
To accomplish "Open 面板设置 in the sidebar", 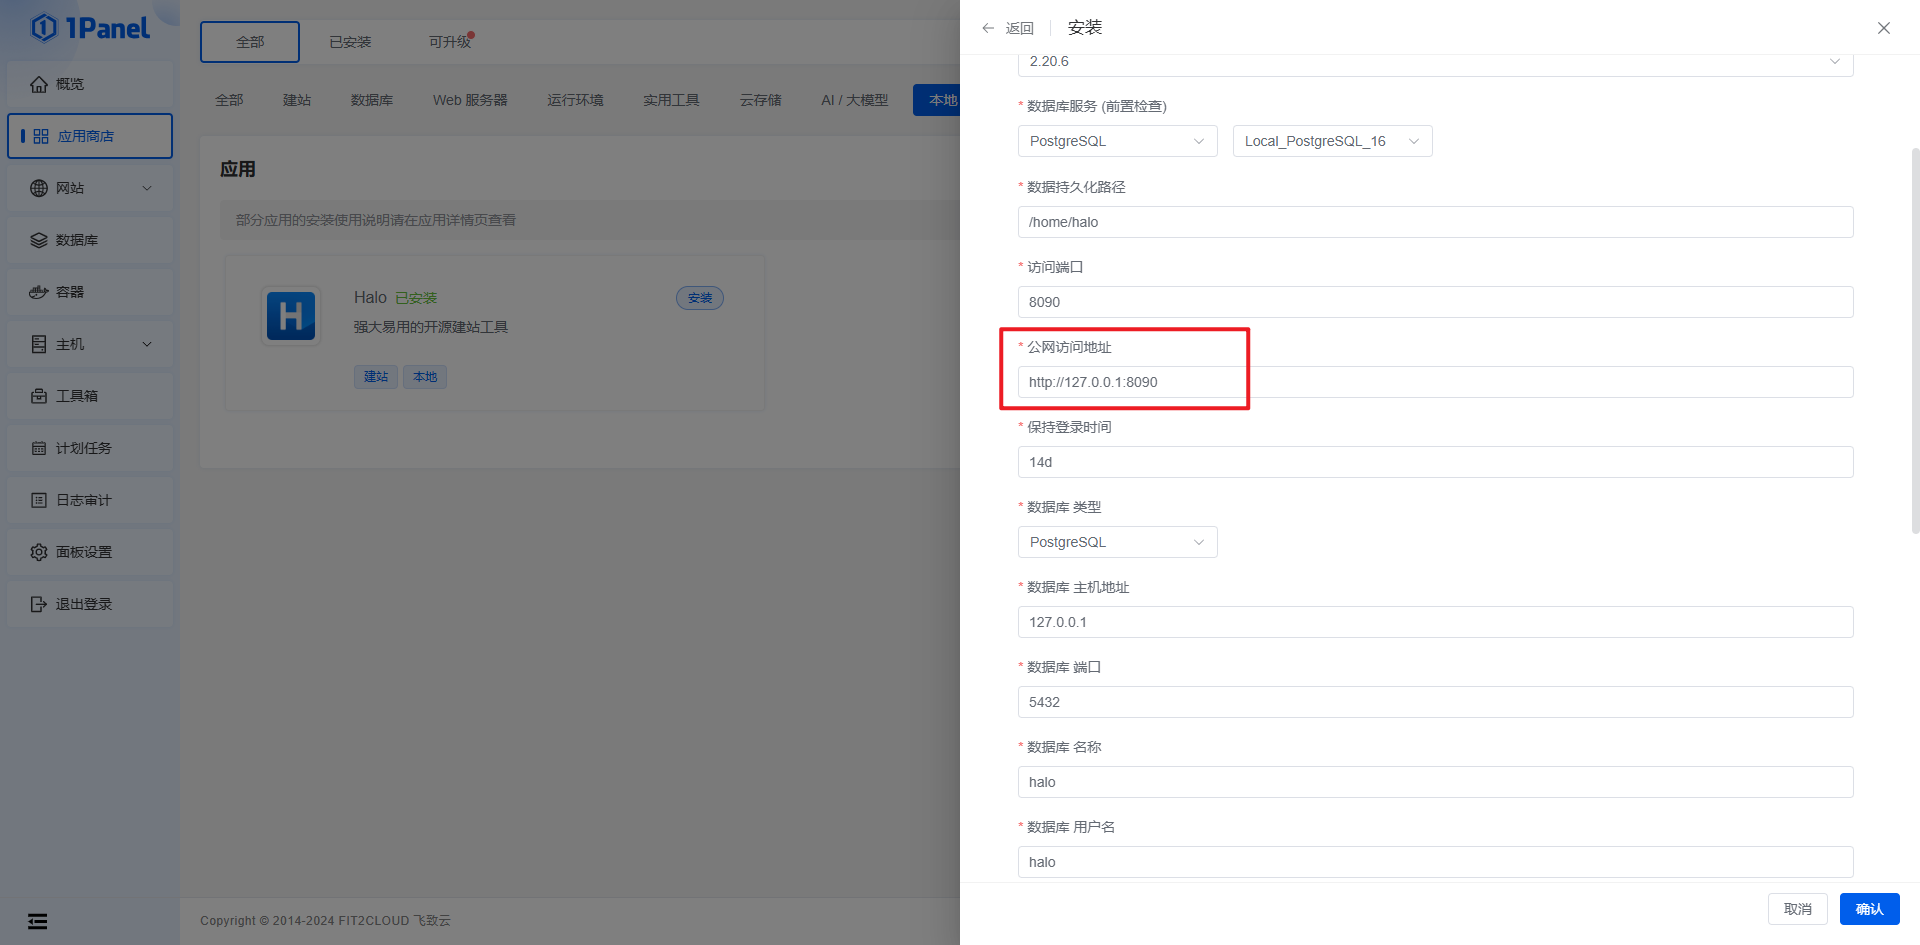I will click(90, 552).
